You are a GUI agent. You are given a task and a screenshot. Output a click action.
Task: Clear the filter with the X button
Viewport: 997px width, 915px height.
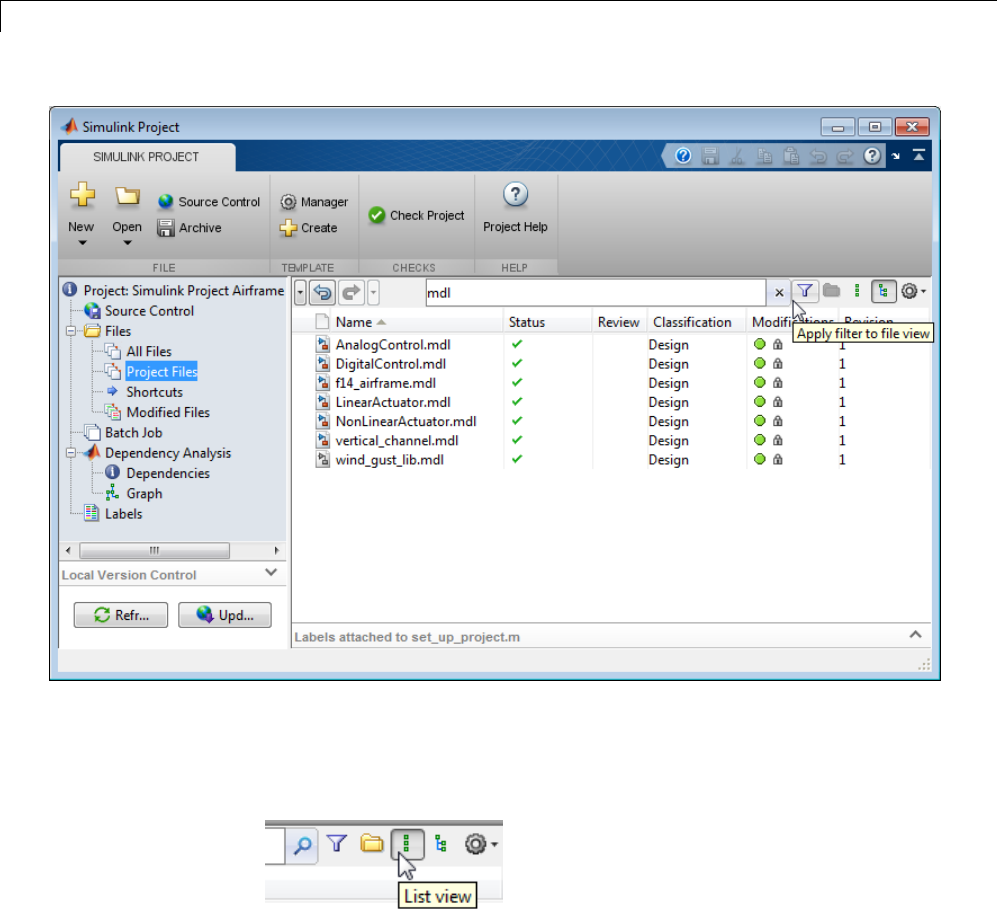pos(779,292)
